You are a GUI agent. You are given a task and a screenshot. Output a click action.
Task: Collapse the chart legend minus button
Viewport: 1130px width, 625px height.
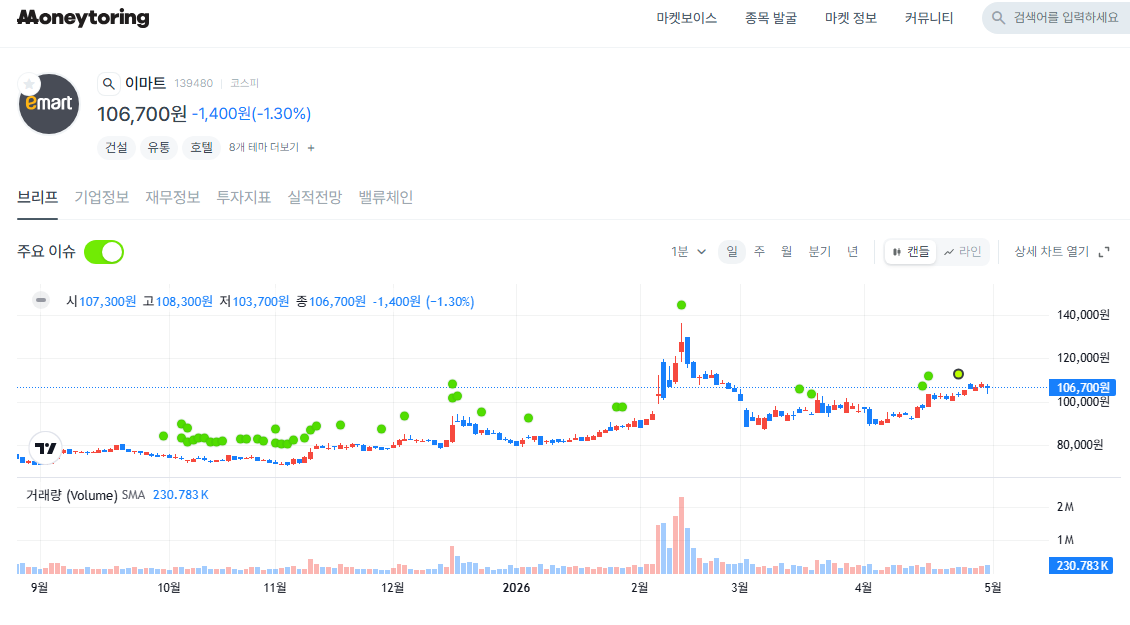click(41, 301)
